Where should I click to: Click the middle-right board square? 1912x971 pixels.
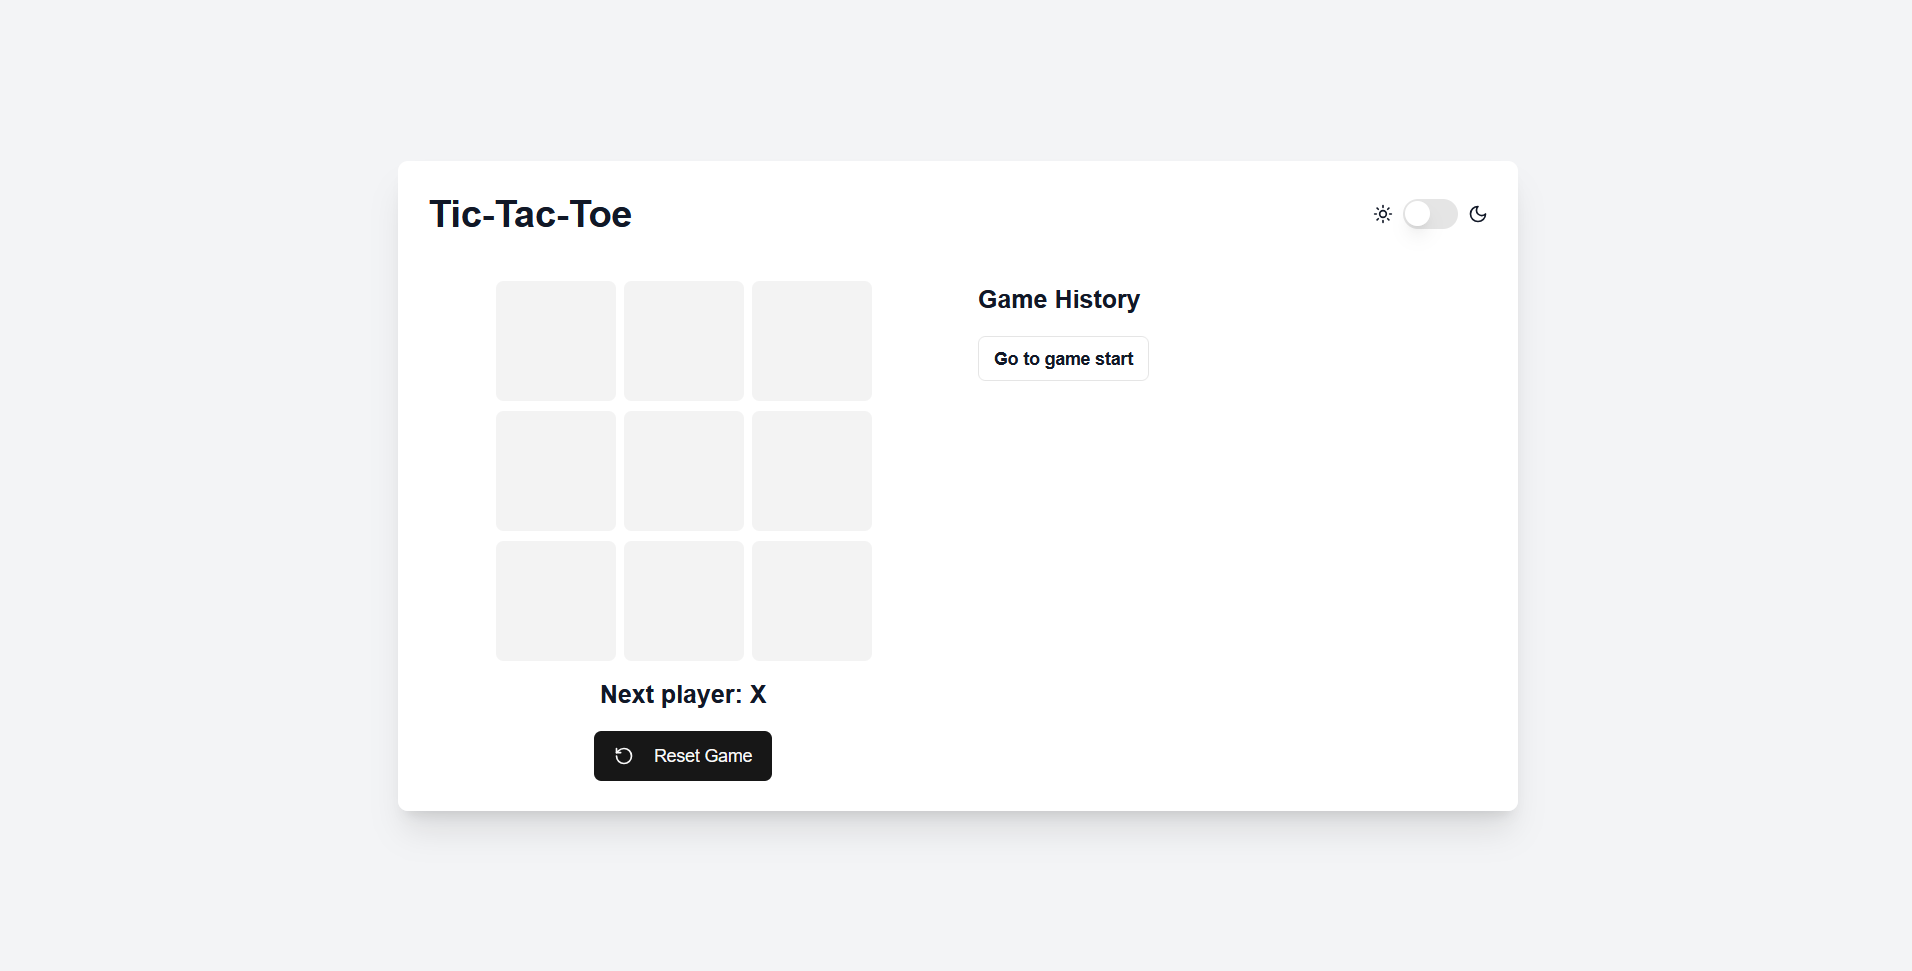[811, 471]
